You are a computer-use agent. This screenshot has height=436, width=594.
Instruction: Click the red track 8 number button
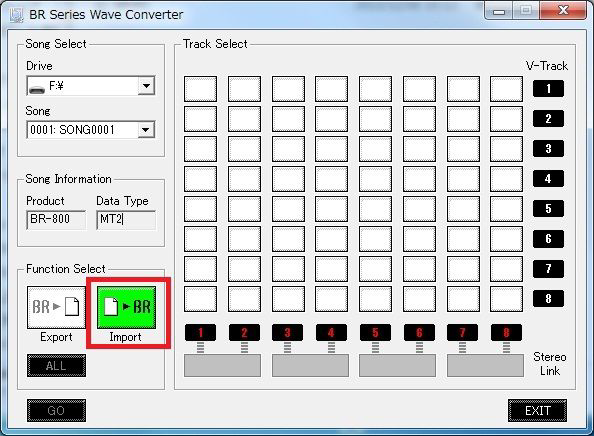[506, 333]
